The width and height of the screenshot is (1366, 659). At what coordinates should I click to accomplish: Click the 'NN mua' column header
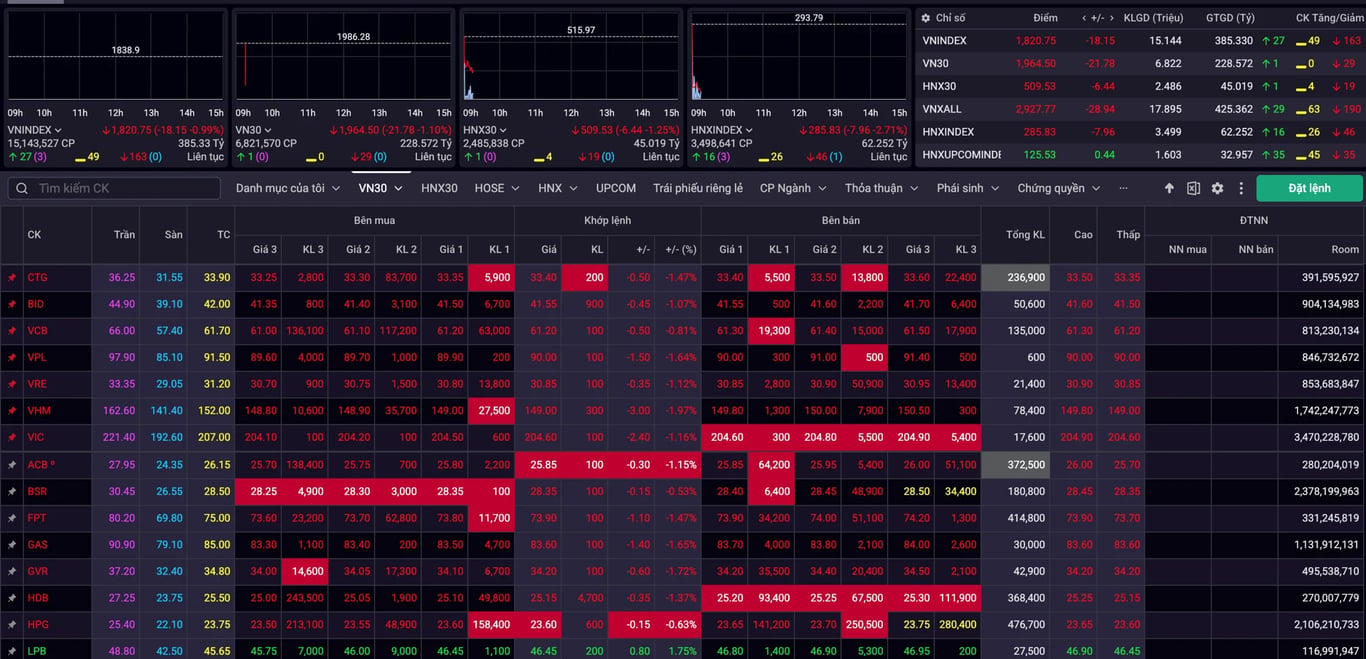pyautogui.click(x=1187, y=249)
